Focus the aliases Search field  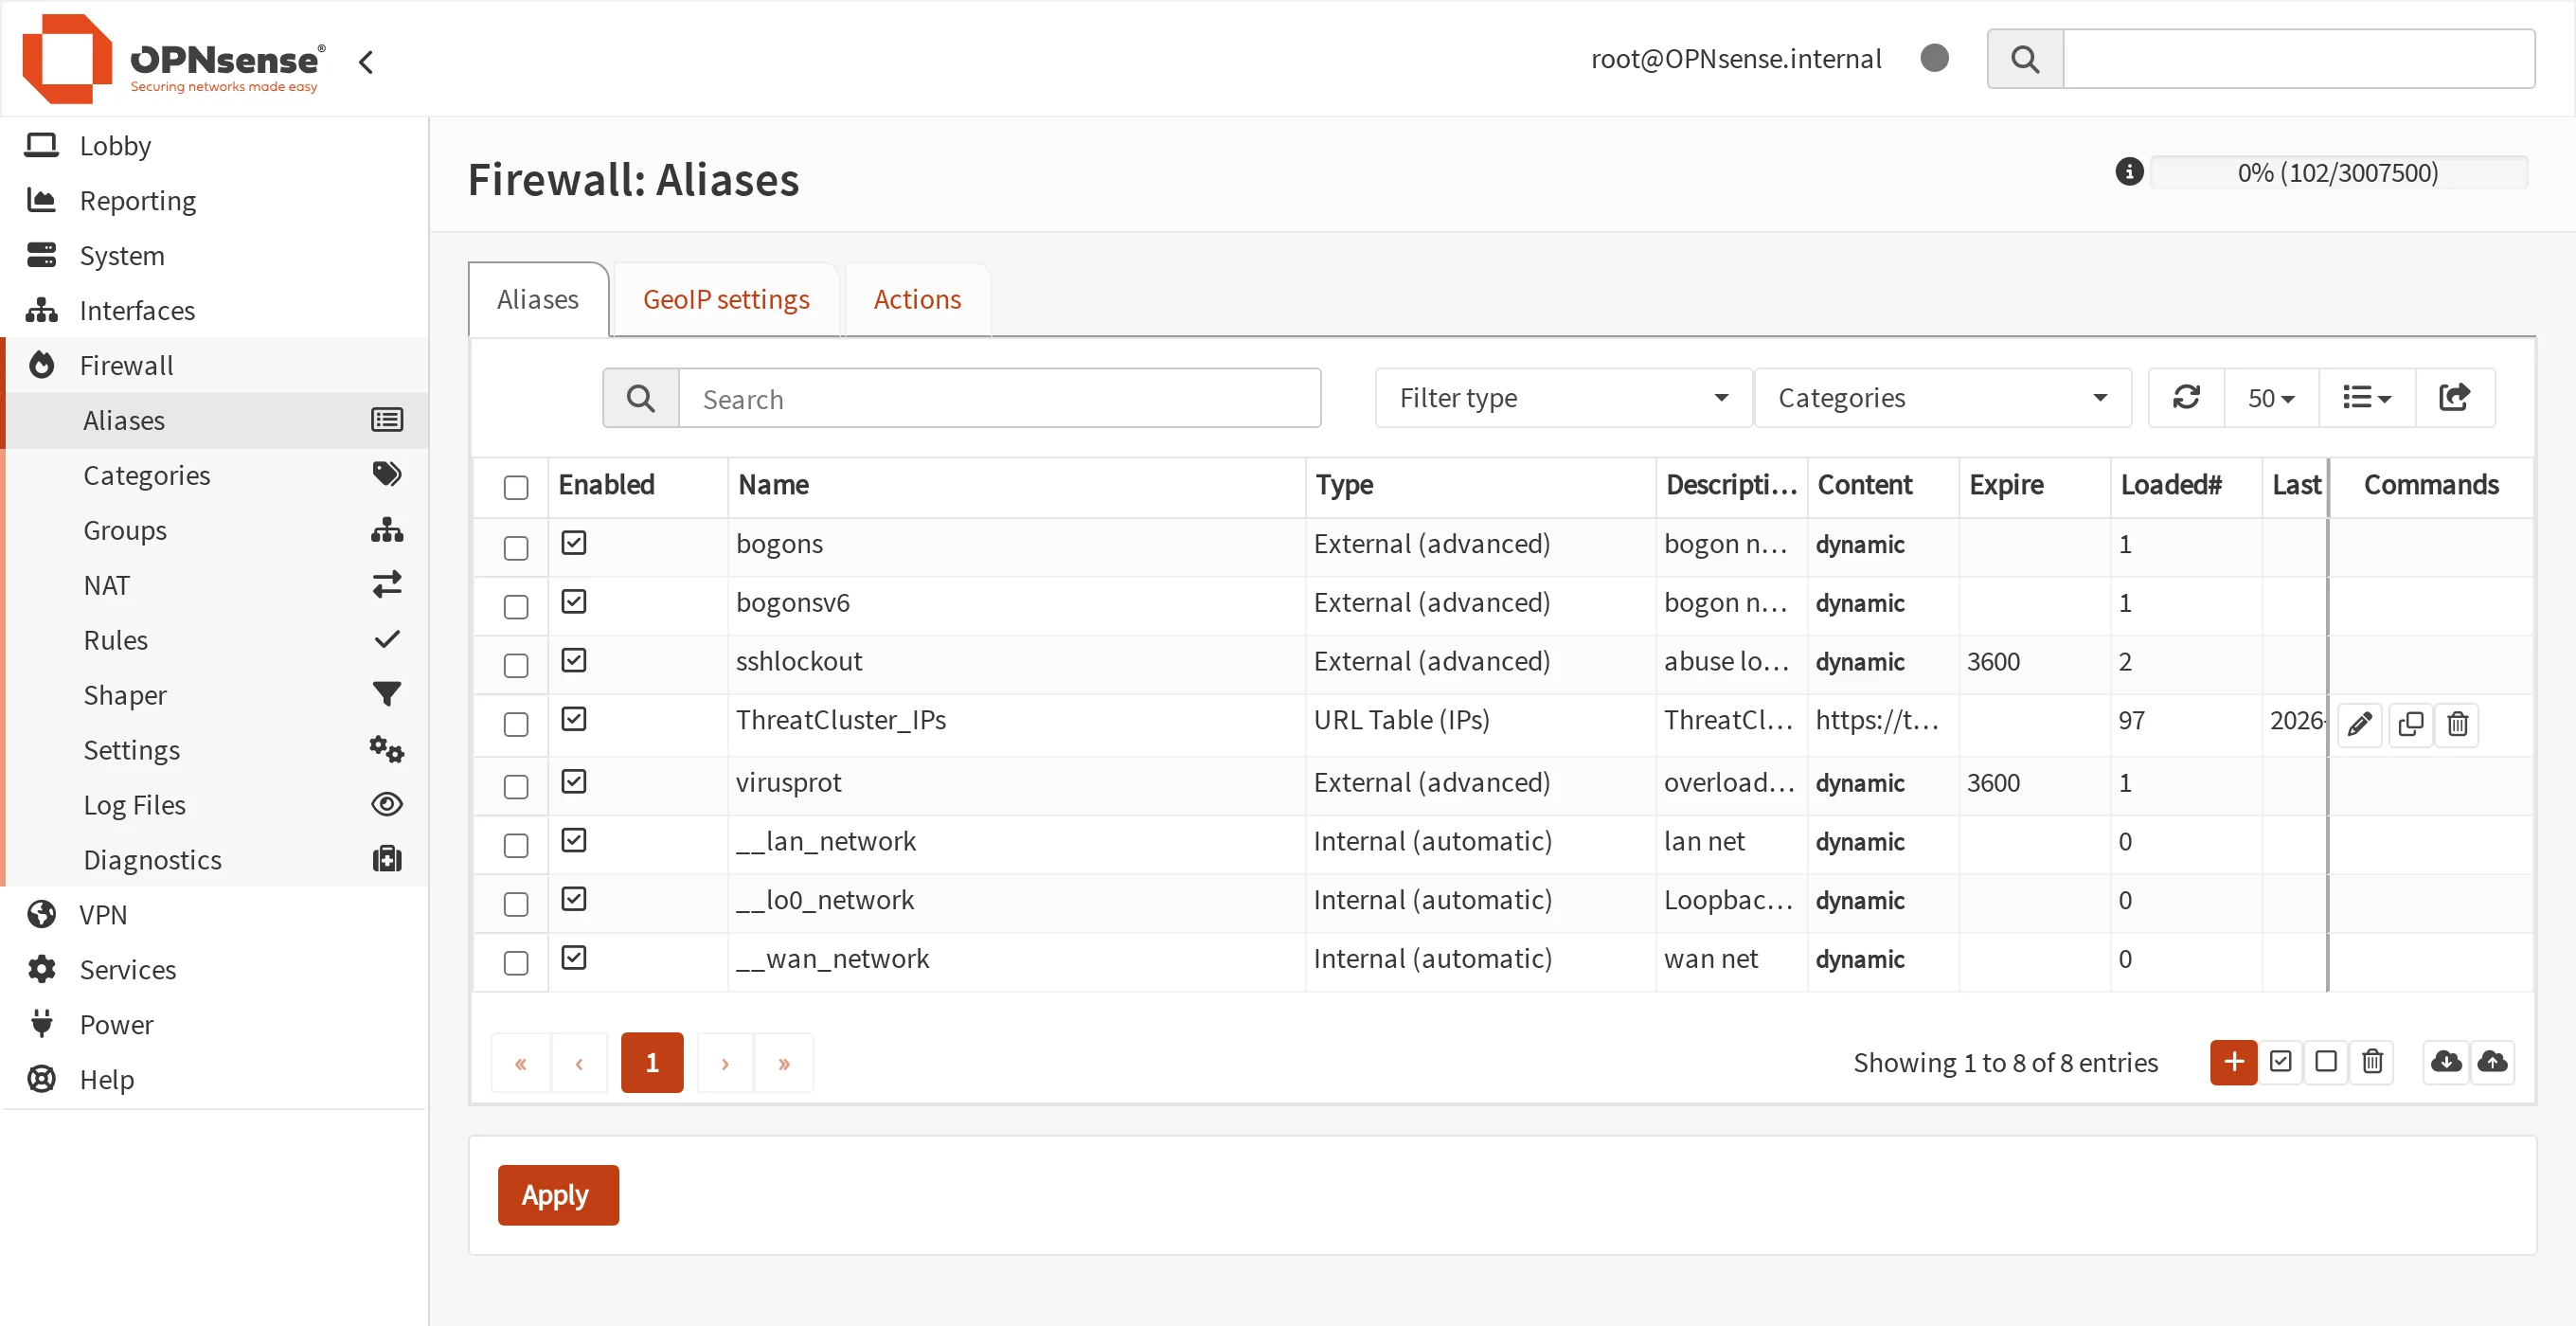(999, 398)
